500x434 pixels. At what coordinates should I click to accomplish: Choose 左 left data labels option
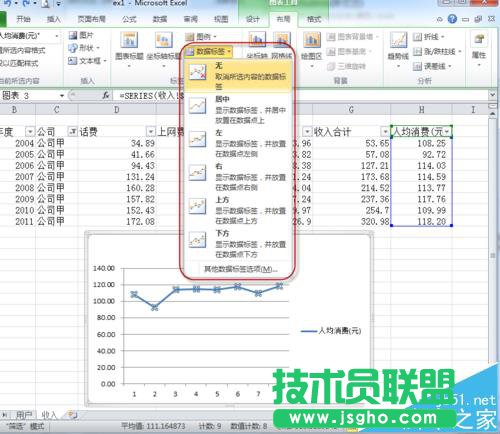click(238, 143)
